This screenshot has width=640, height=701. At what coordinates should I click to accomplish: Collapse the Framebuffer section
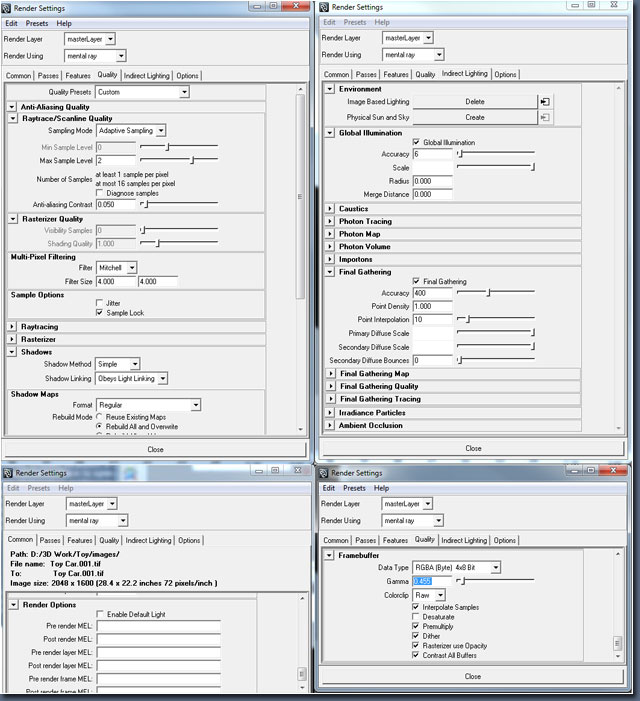[329, 555]
